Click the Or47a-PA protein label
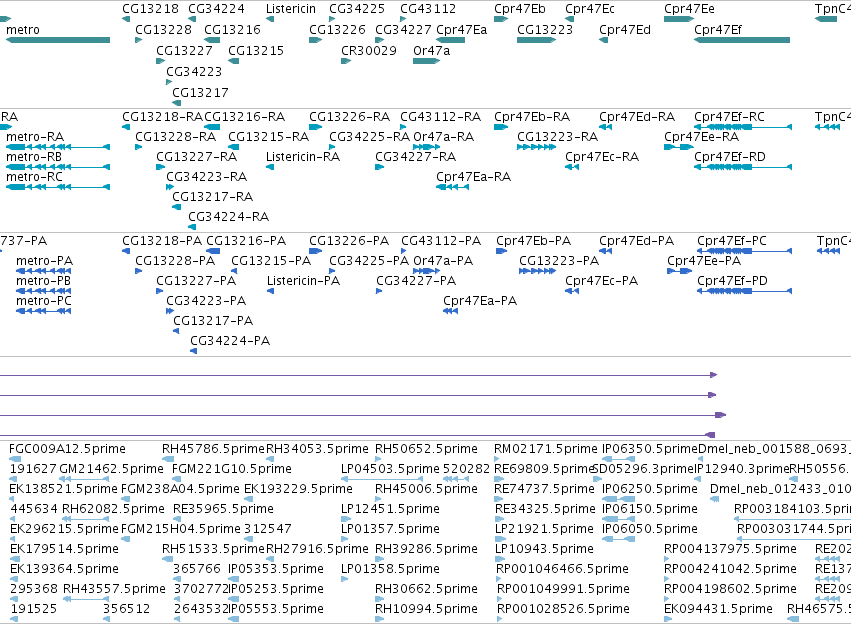Image resolution: width=851 pixels, height=624 pixels. point(443,261)
